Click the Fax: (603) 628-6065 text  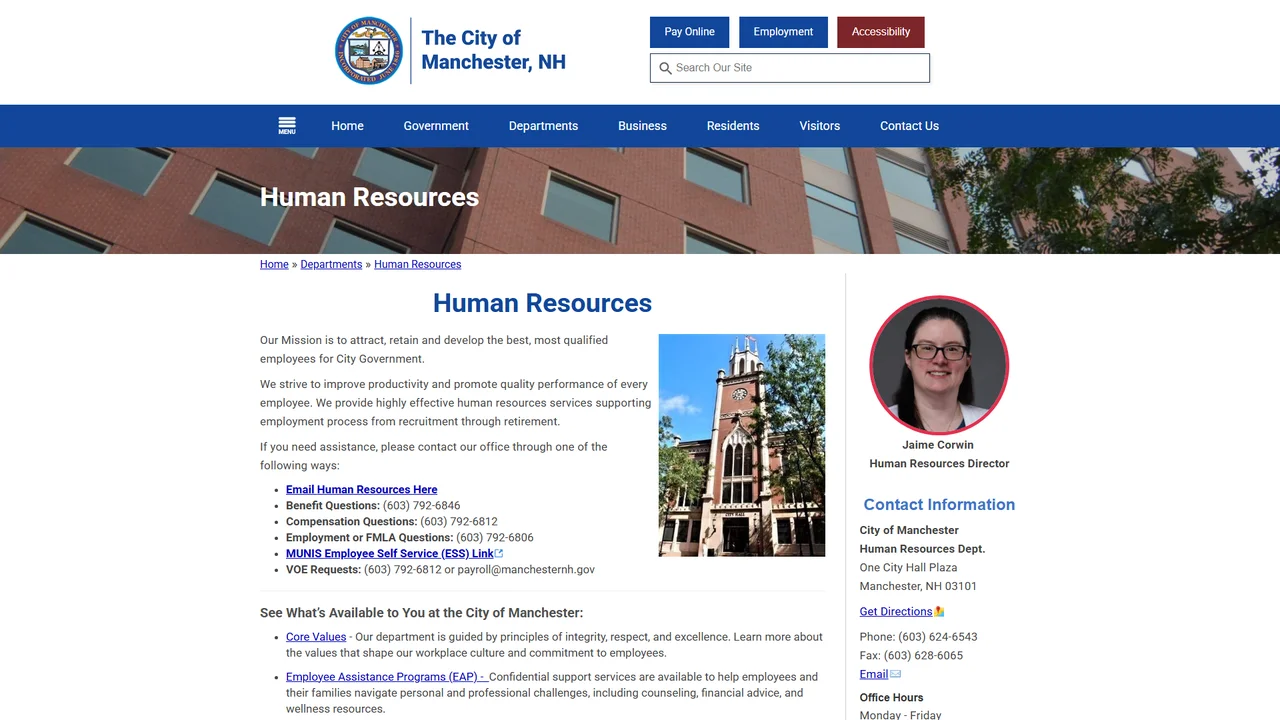[x=911, y=656]
